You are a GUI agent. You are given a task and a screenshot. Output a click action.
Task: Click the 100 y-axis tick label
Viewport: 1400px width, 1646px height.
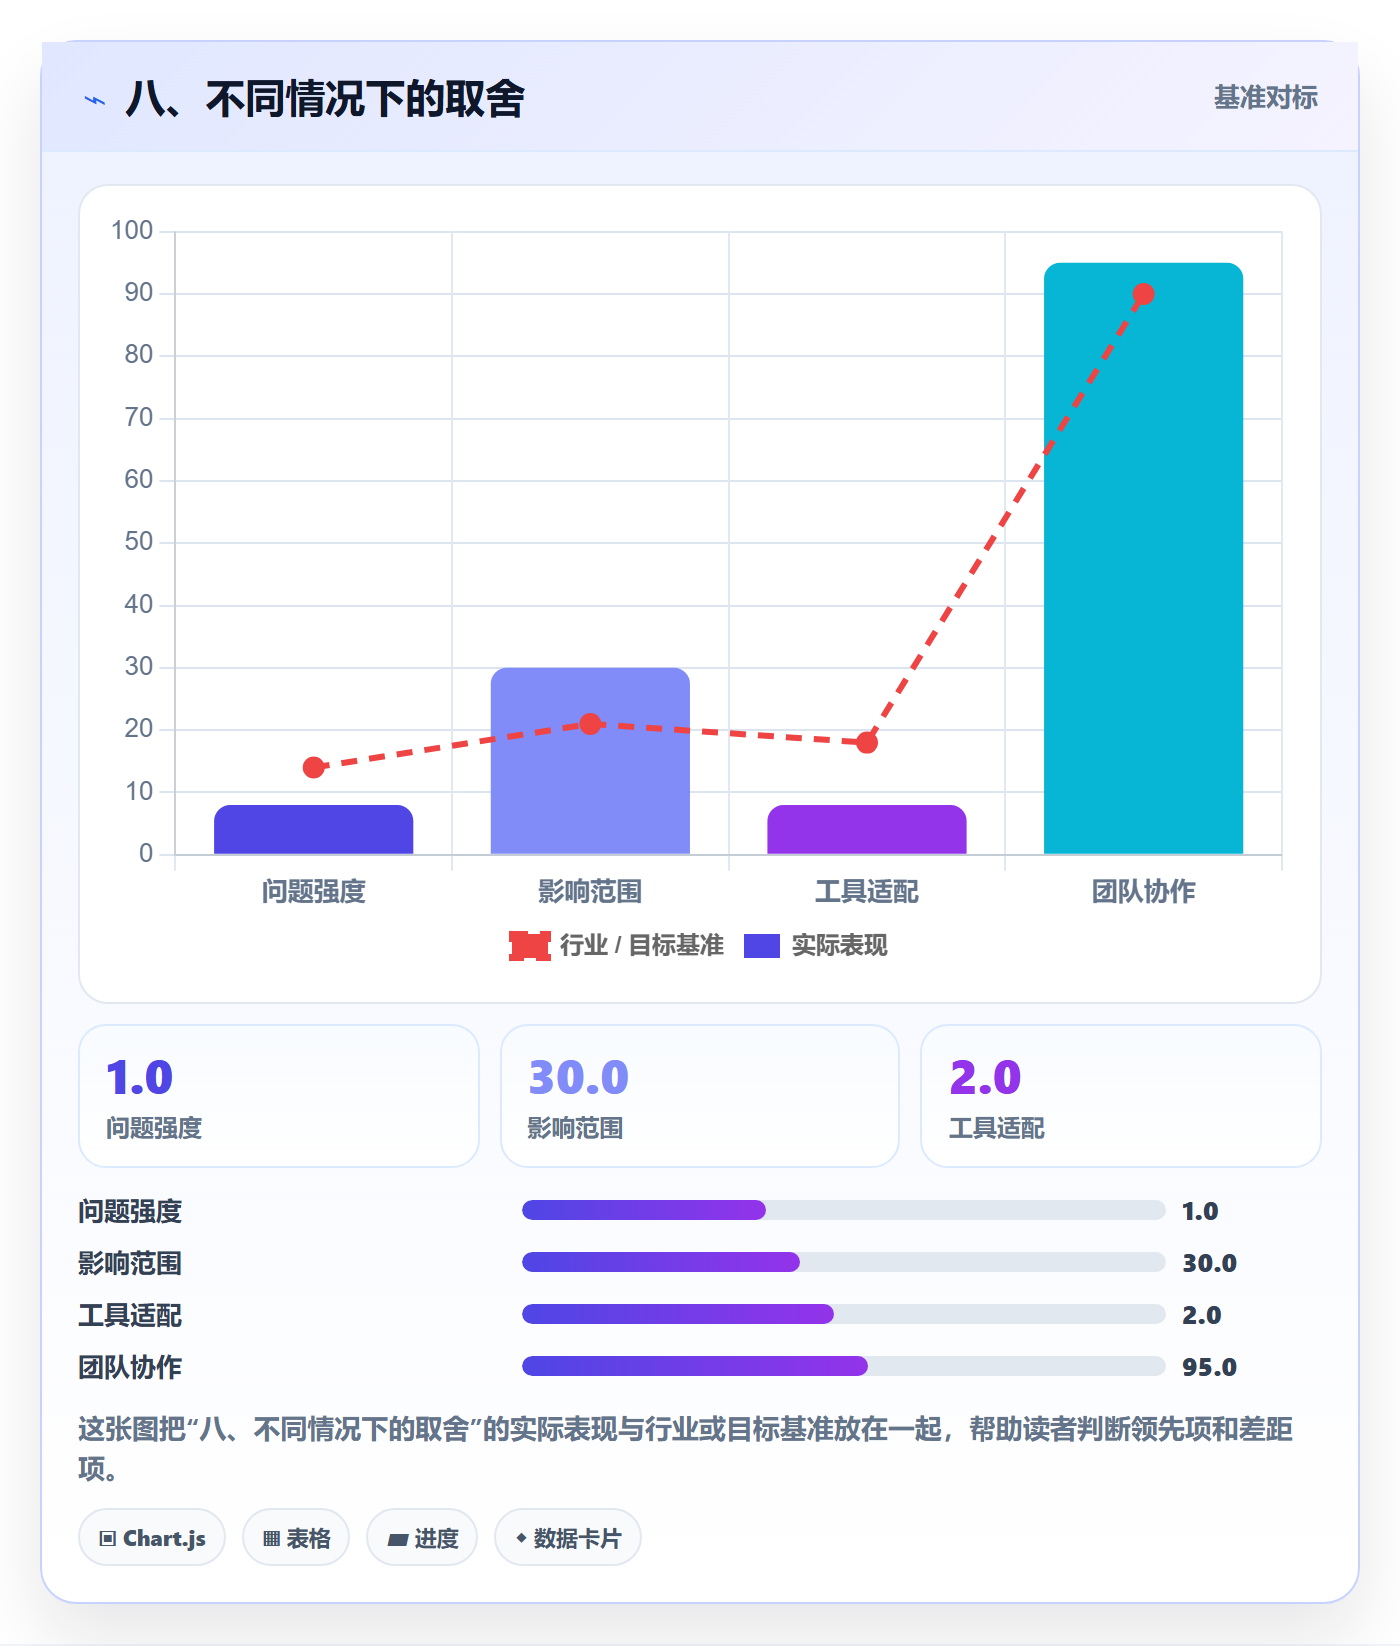point(132,231)
